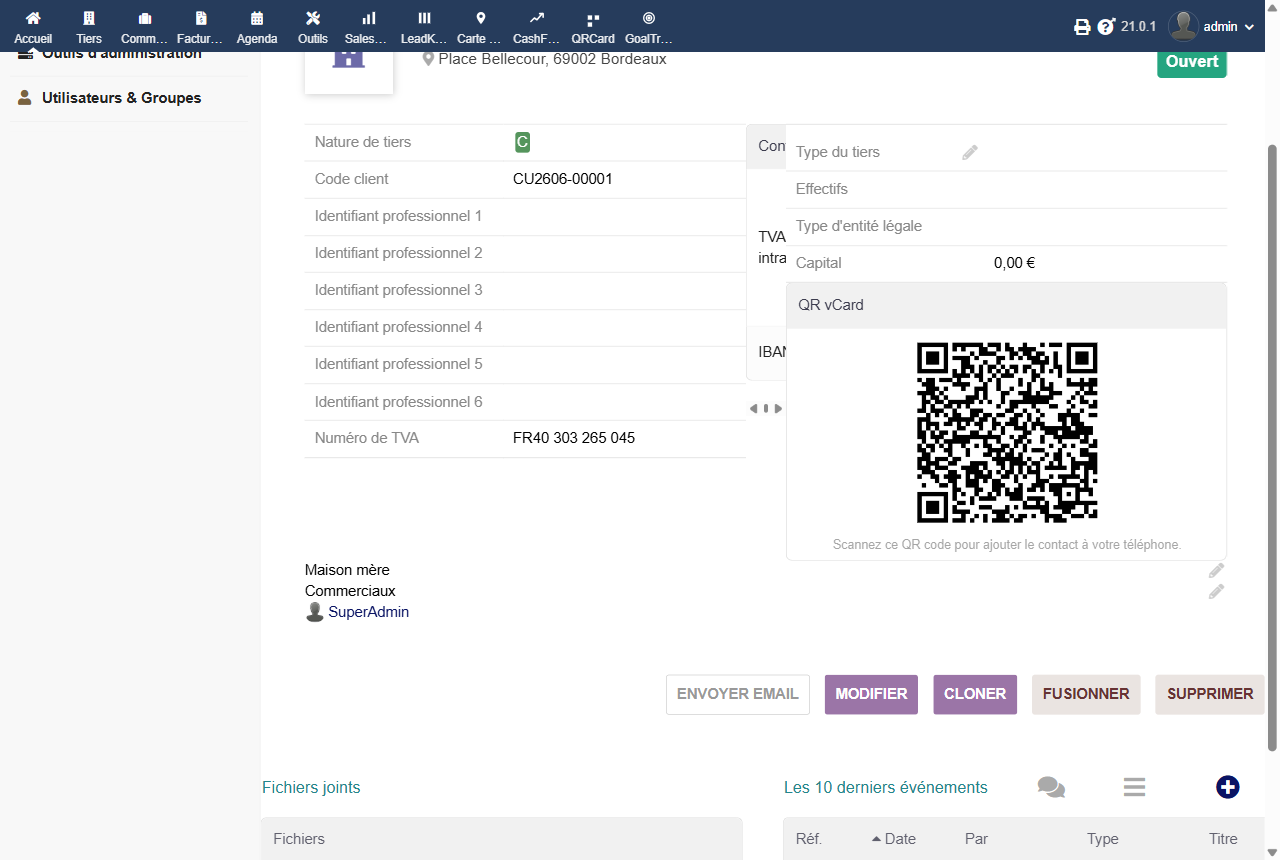1280x860 pixels.
Task: Click the SuperAdmin avatar icon
Action: (315, 612)
